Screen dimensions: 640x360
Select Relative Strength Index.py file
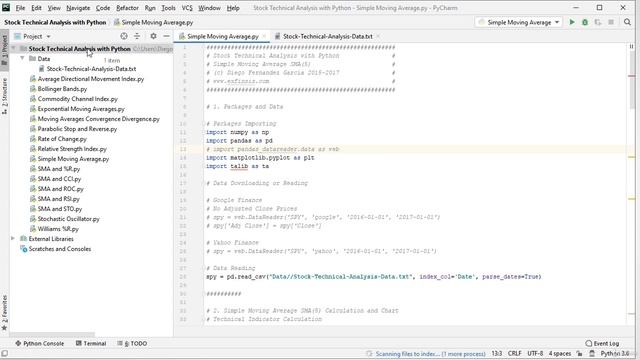click(72, 149)
